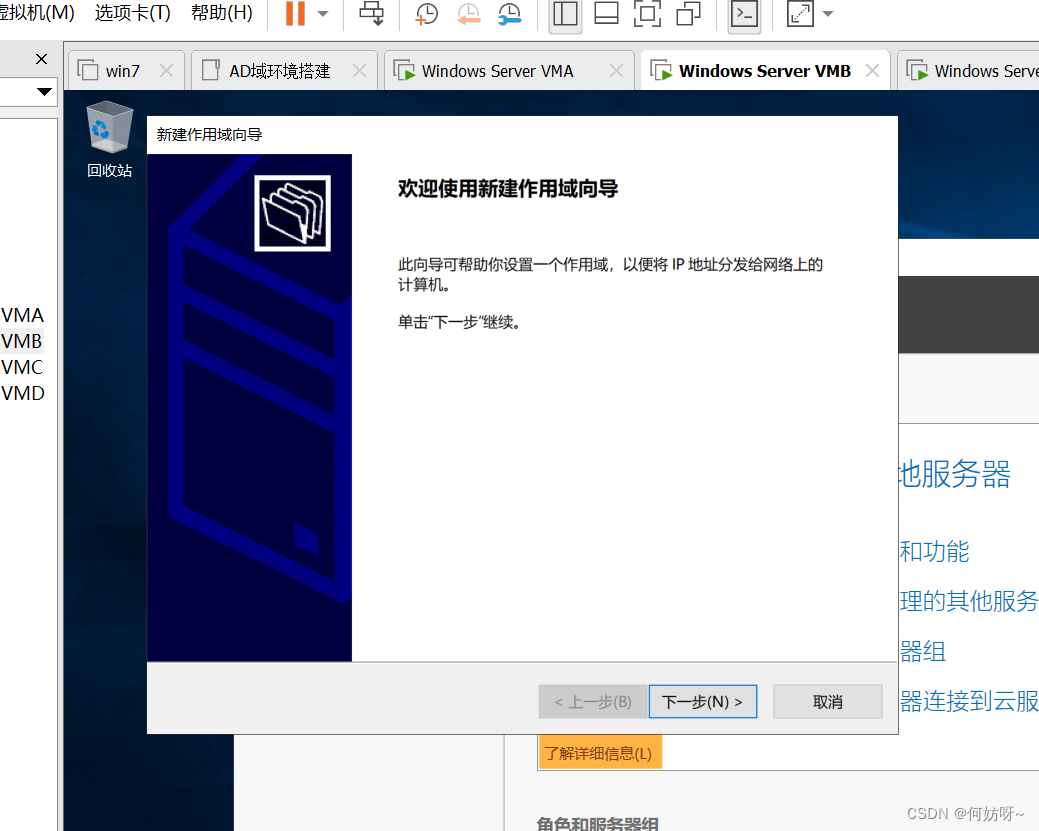This screenshot has height=831, width=1039.
Task: Click 取消 button in the wizard
Action: (x=828, y=702)
